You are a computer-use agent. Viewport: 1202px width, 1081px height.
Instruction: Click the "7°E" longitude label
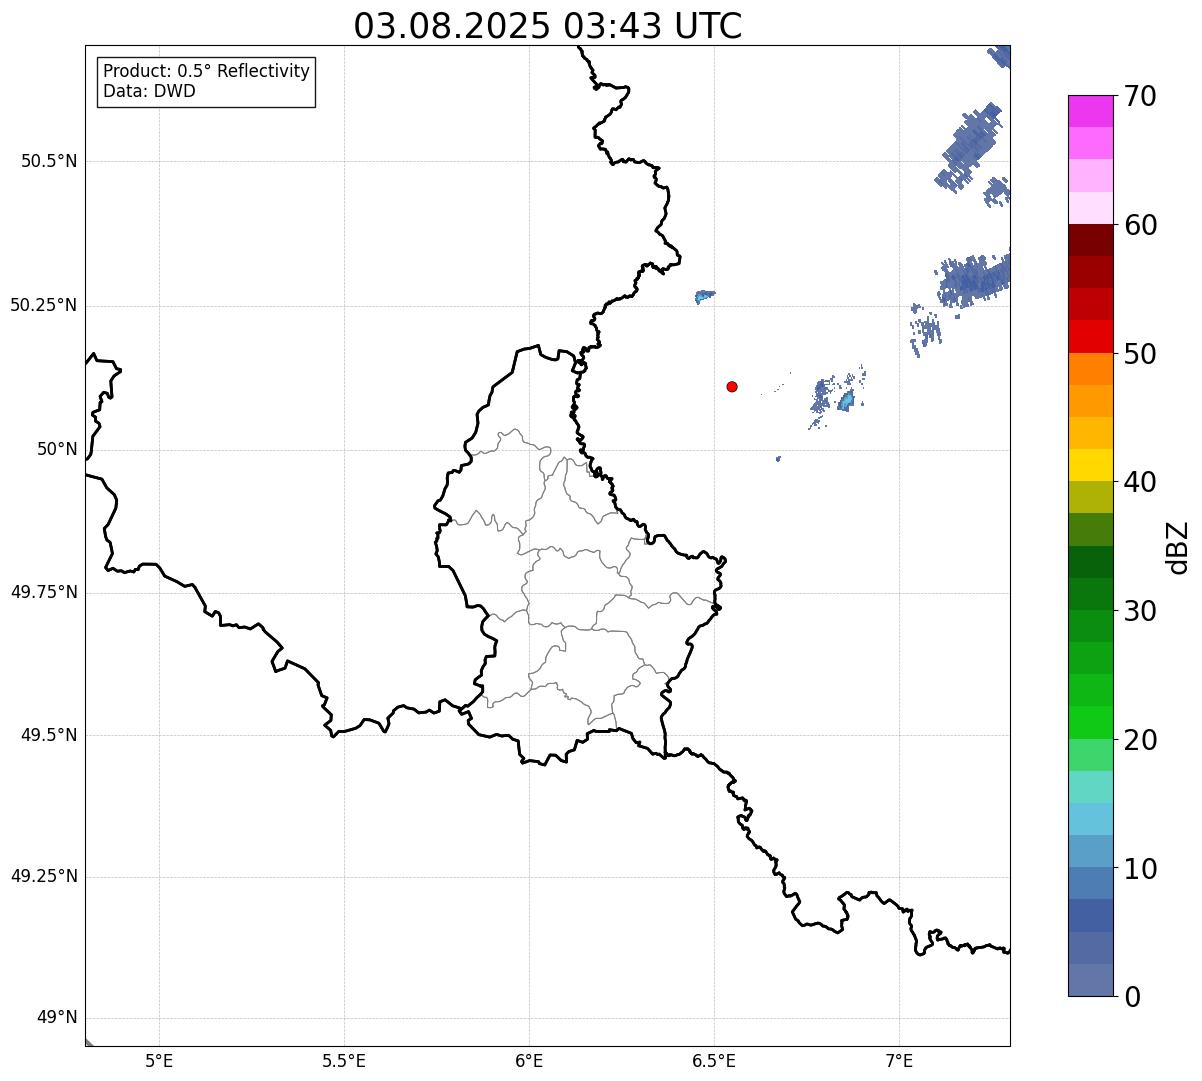click(899, 1061)
